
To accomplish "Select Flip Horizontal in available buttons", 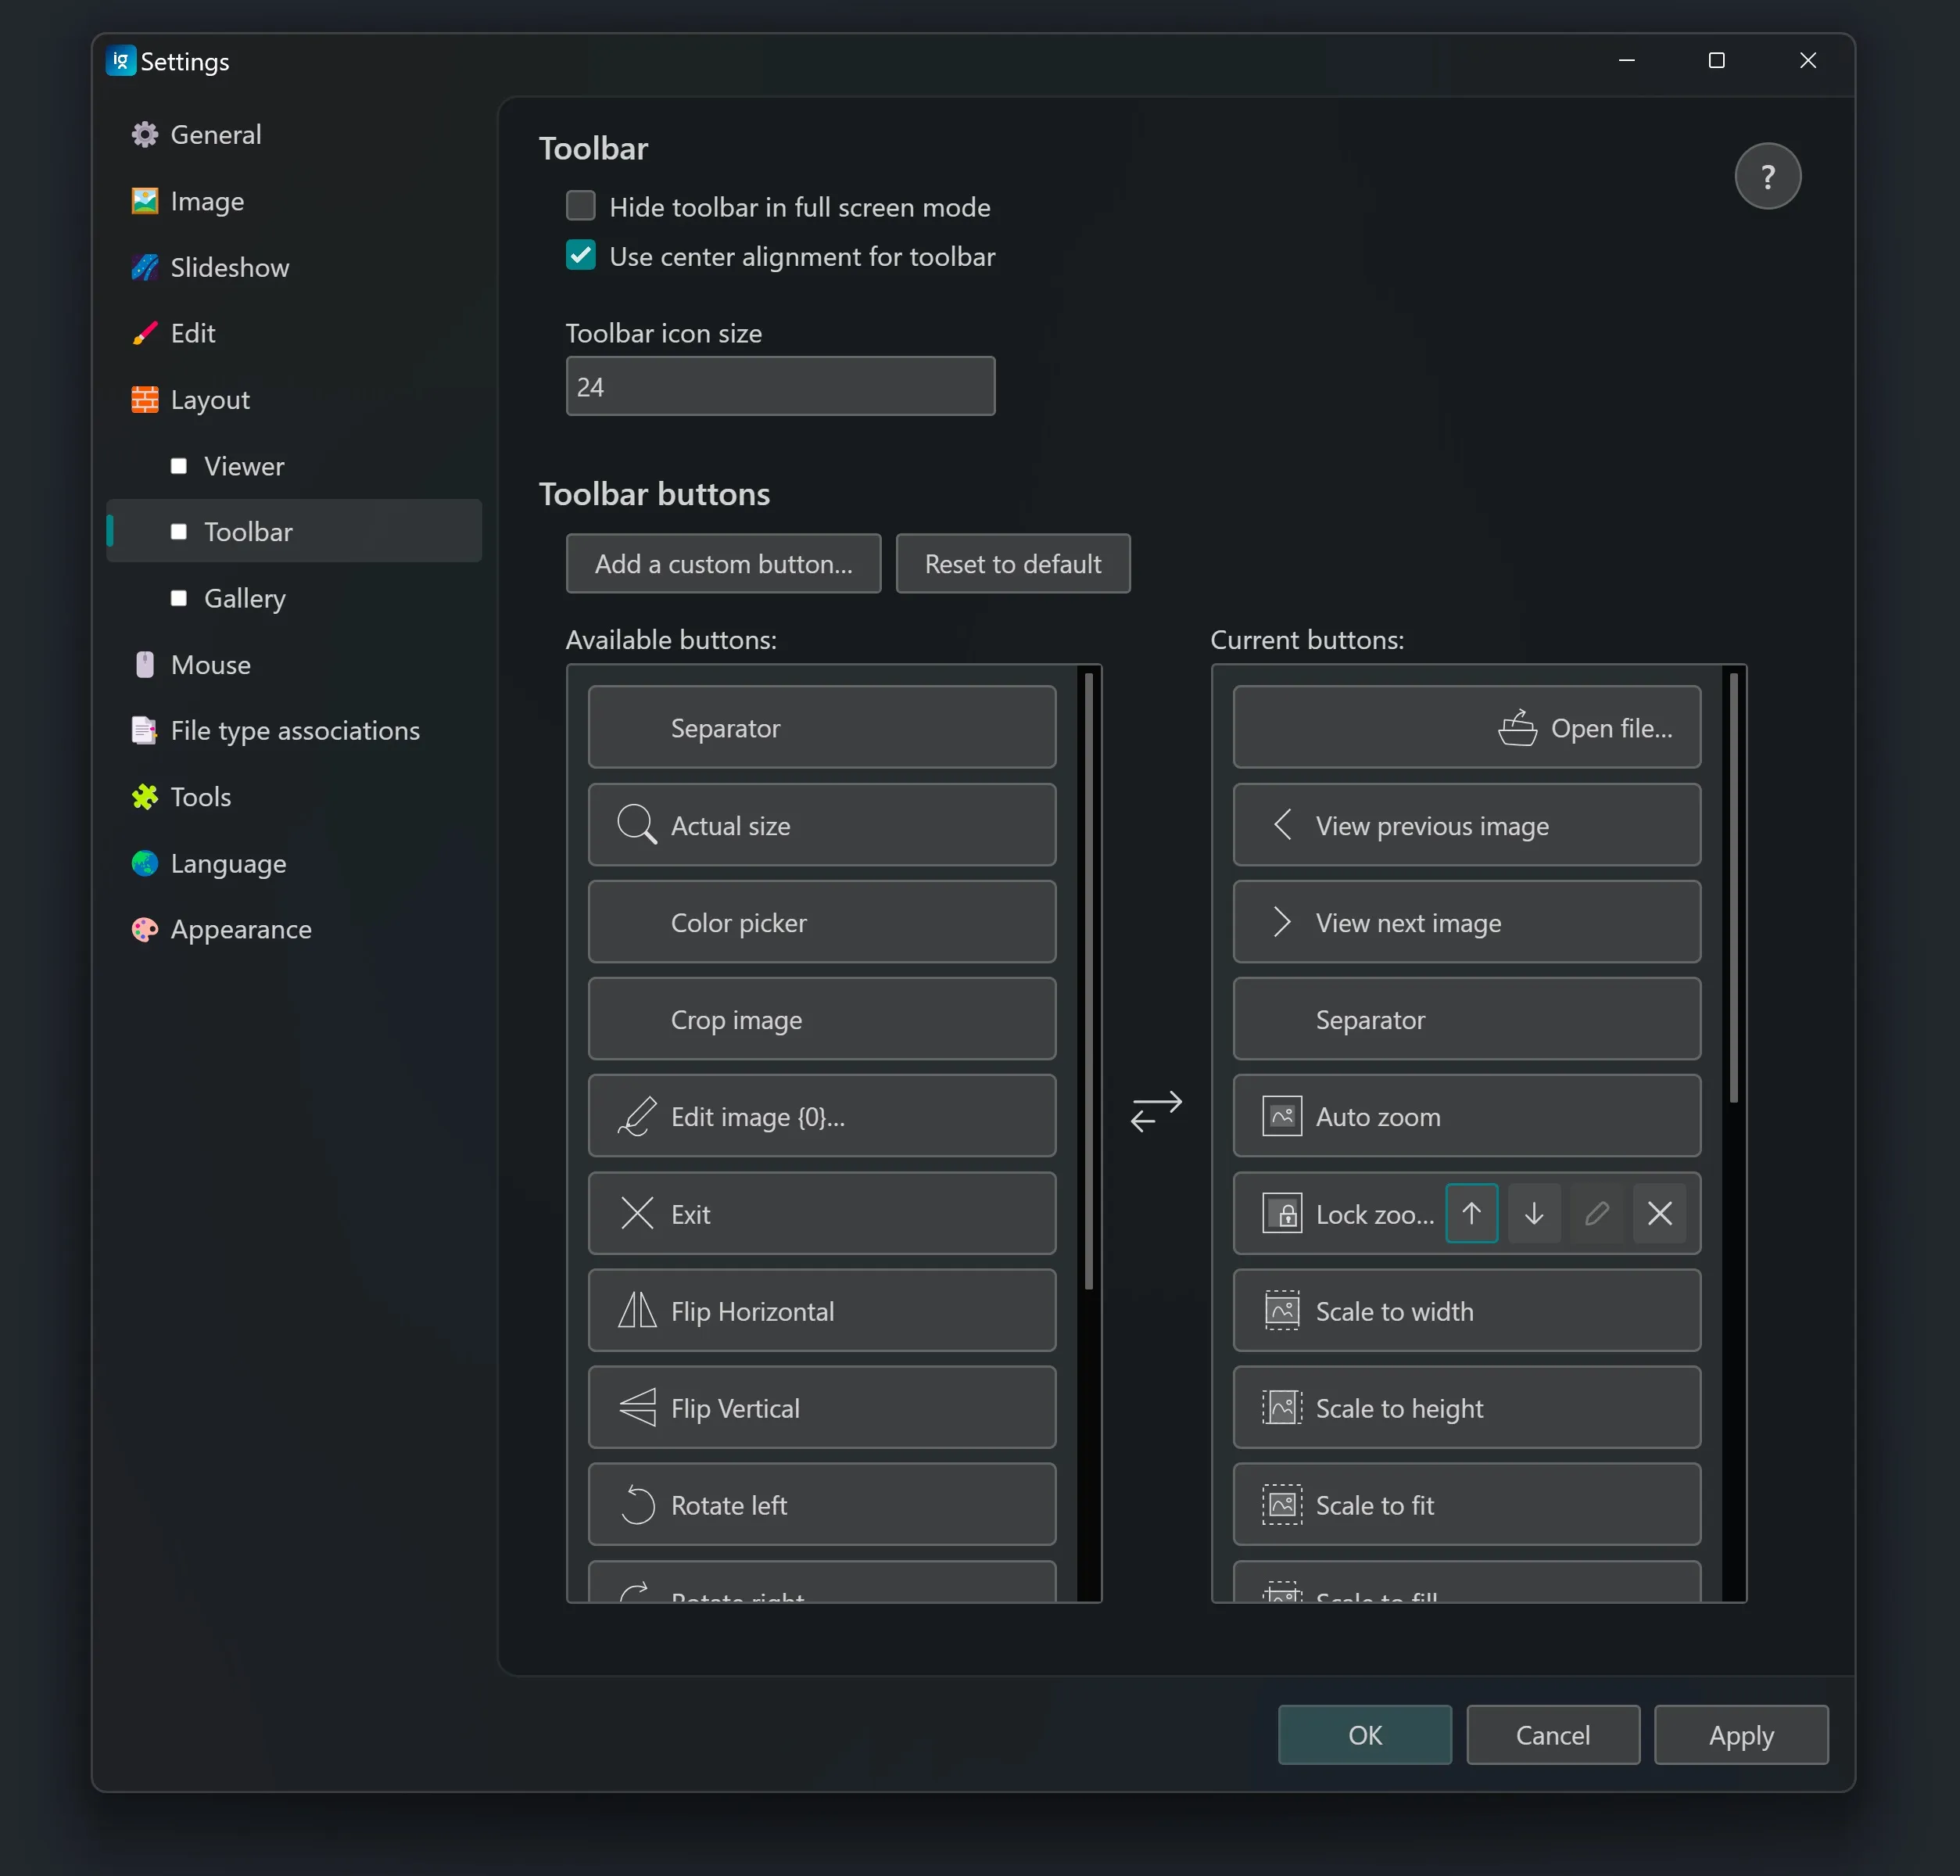I will pos(821,1311).
